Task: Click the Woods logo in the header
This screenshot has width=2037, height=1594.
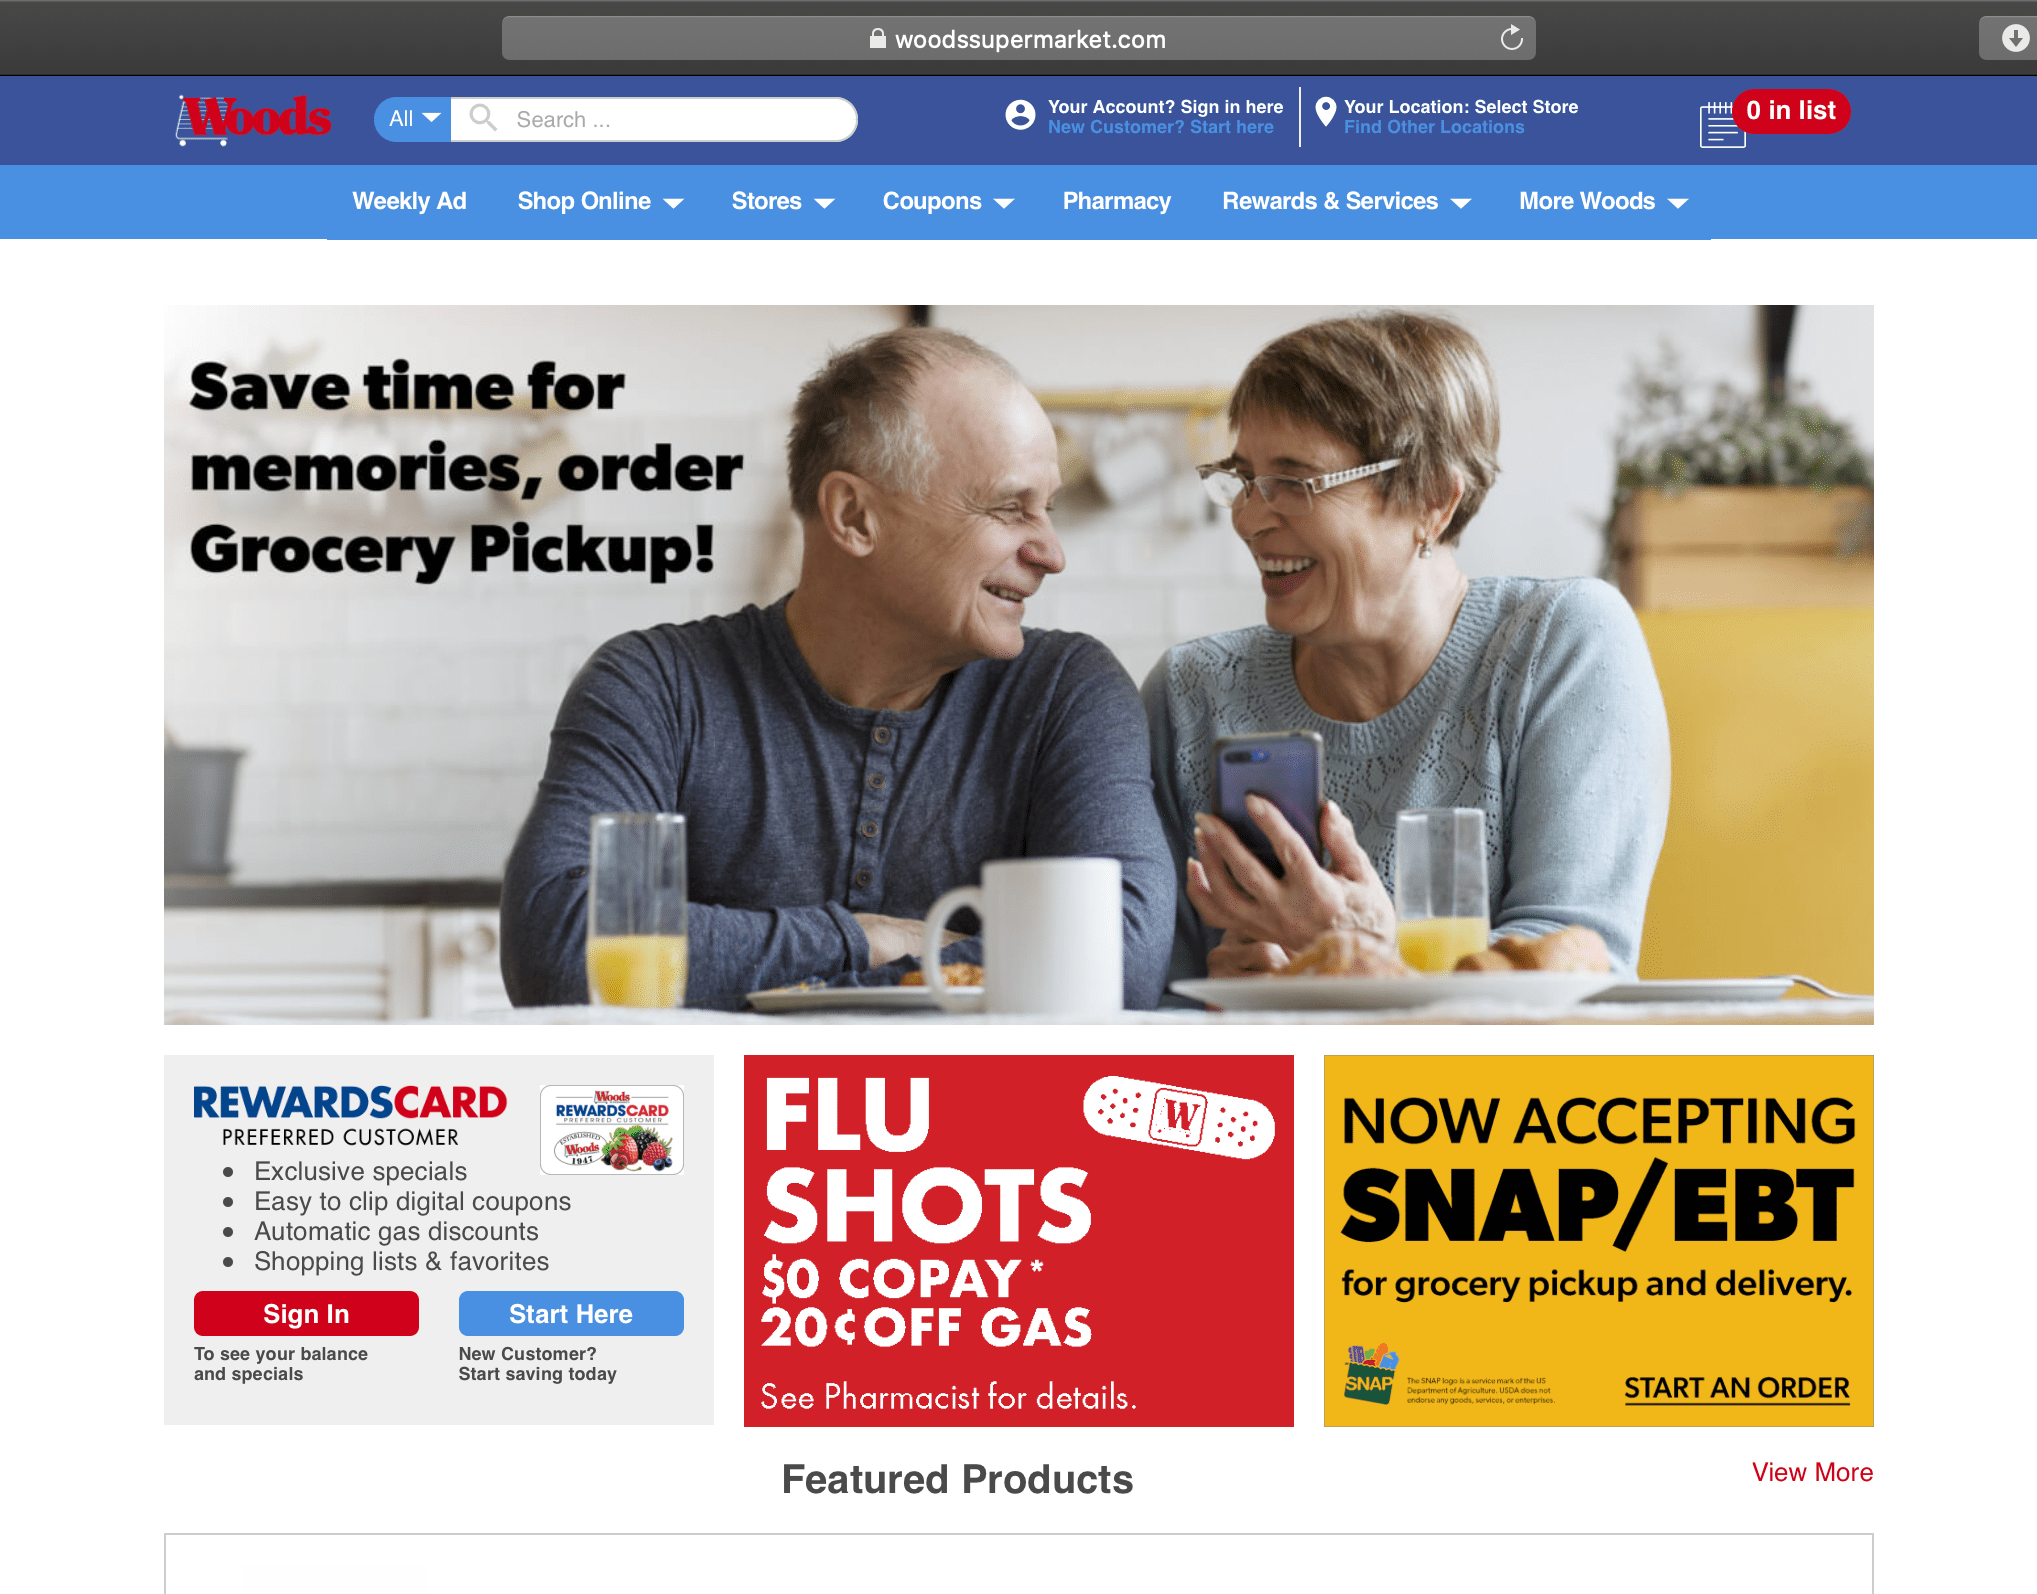Action: pos(253,120)
